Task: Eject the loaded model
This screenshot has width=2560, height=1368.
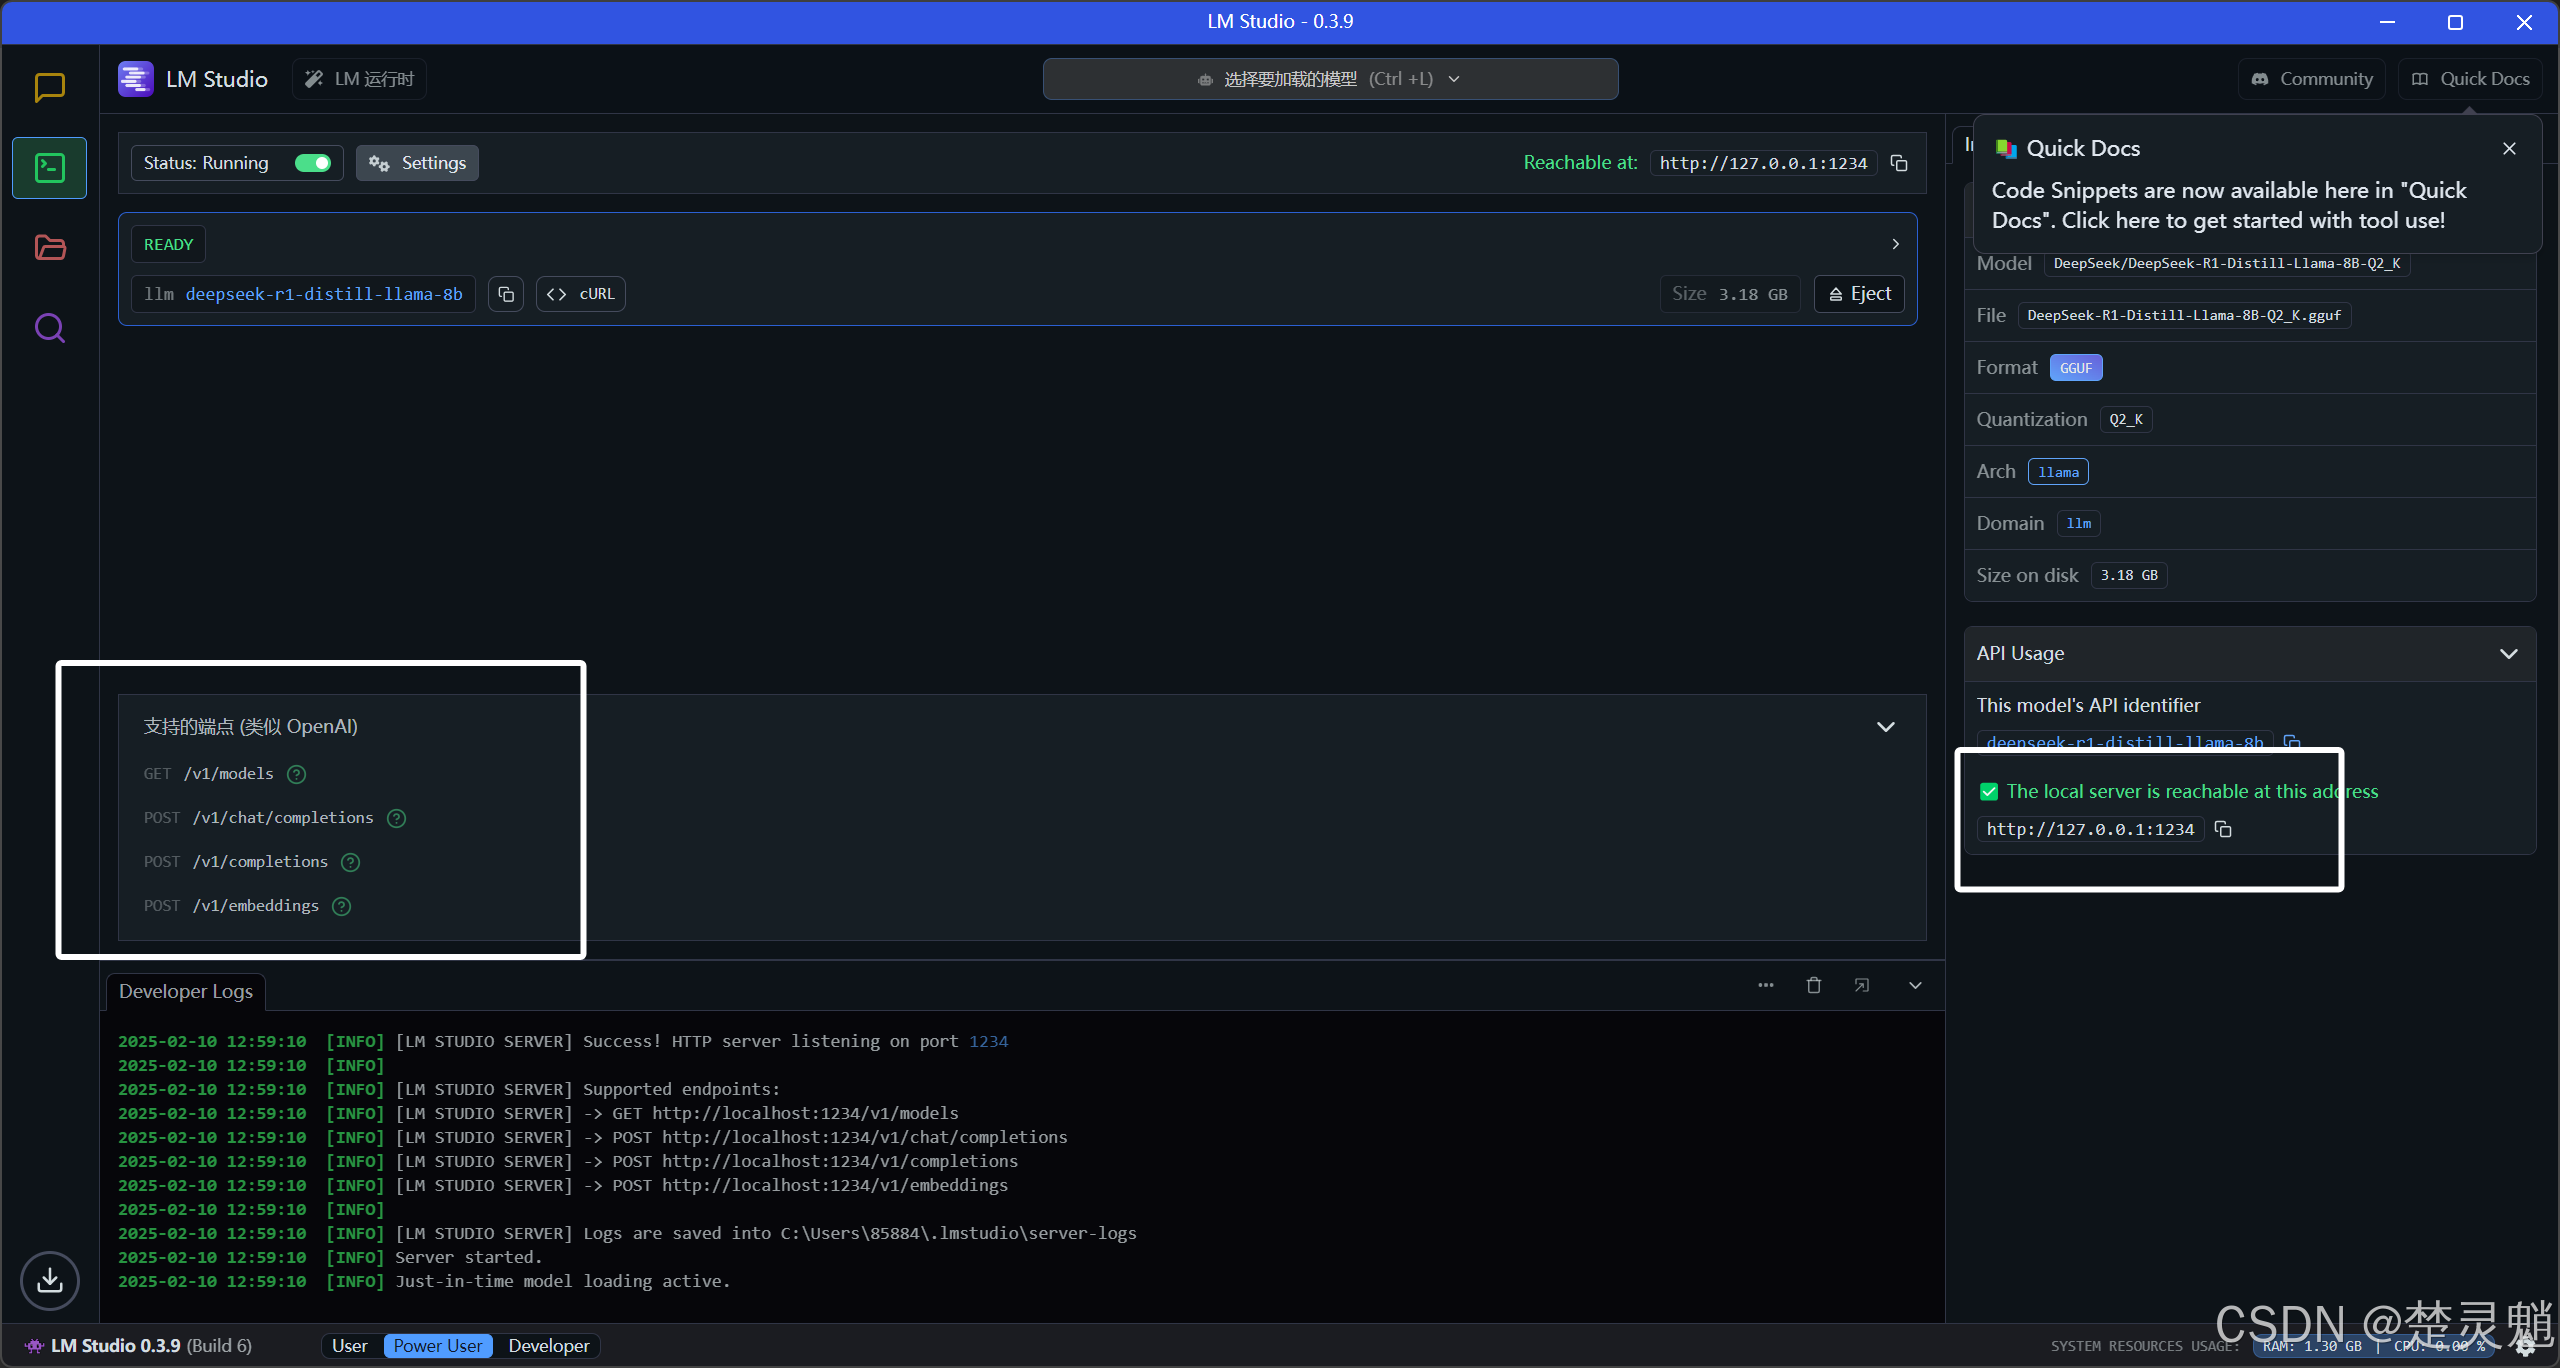Action: point(1860,294)
